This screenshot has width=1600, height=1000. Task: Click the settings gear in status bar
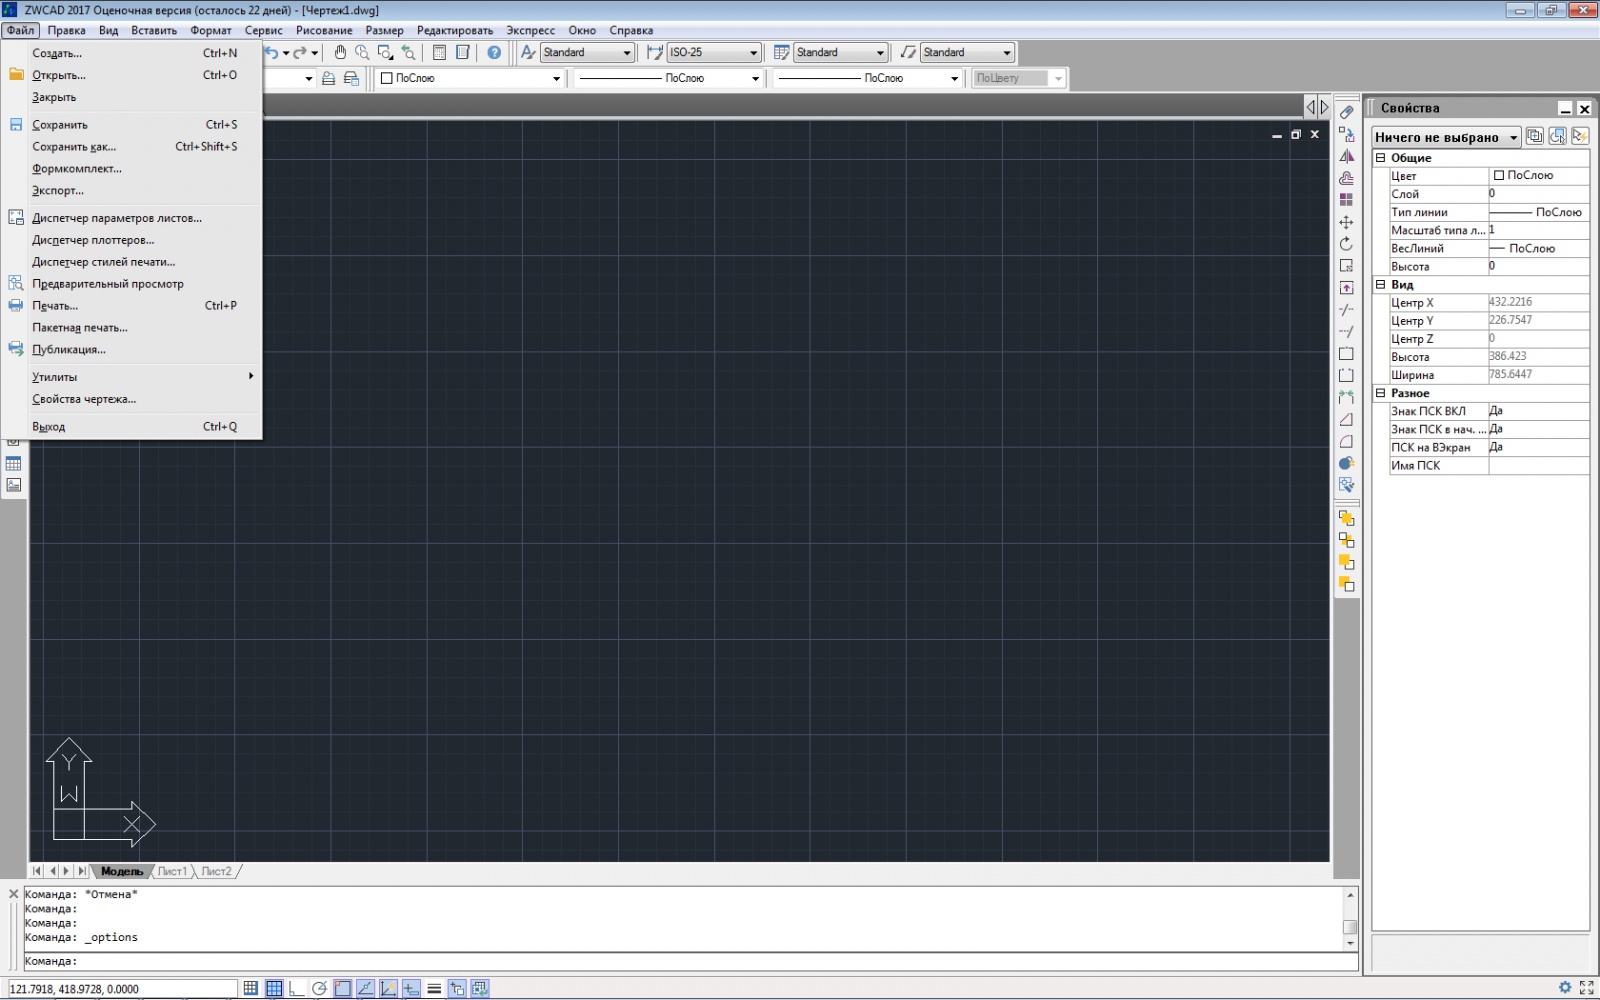(x=1565, y=988)
